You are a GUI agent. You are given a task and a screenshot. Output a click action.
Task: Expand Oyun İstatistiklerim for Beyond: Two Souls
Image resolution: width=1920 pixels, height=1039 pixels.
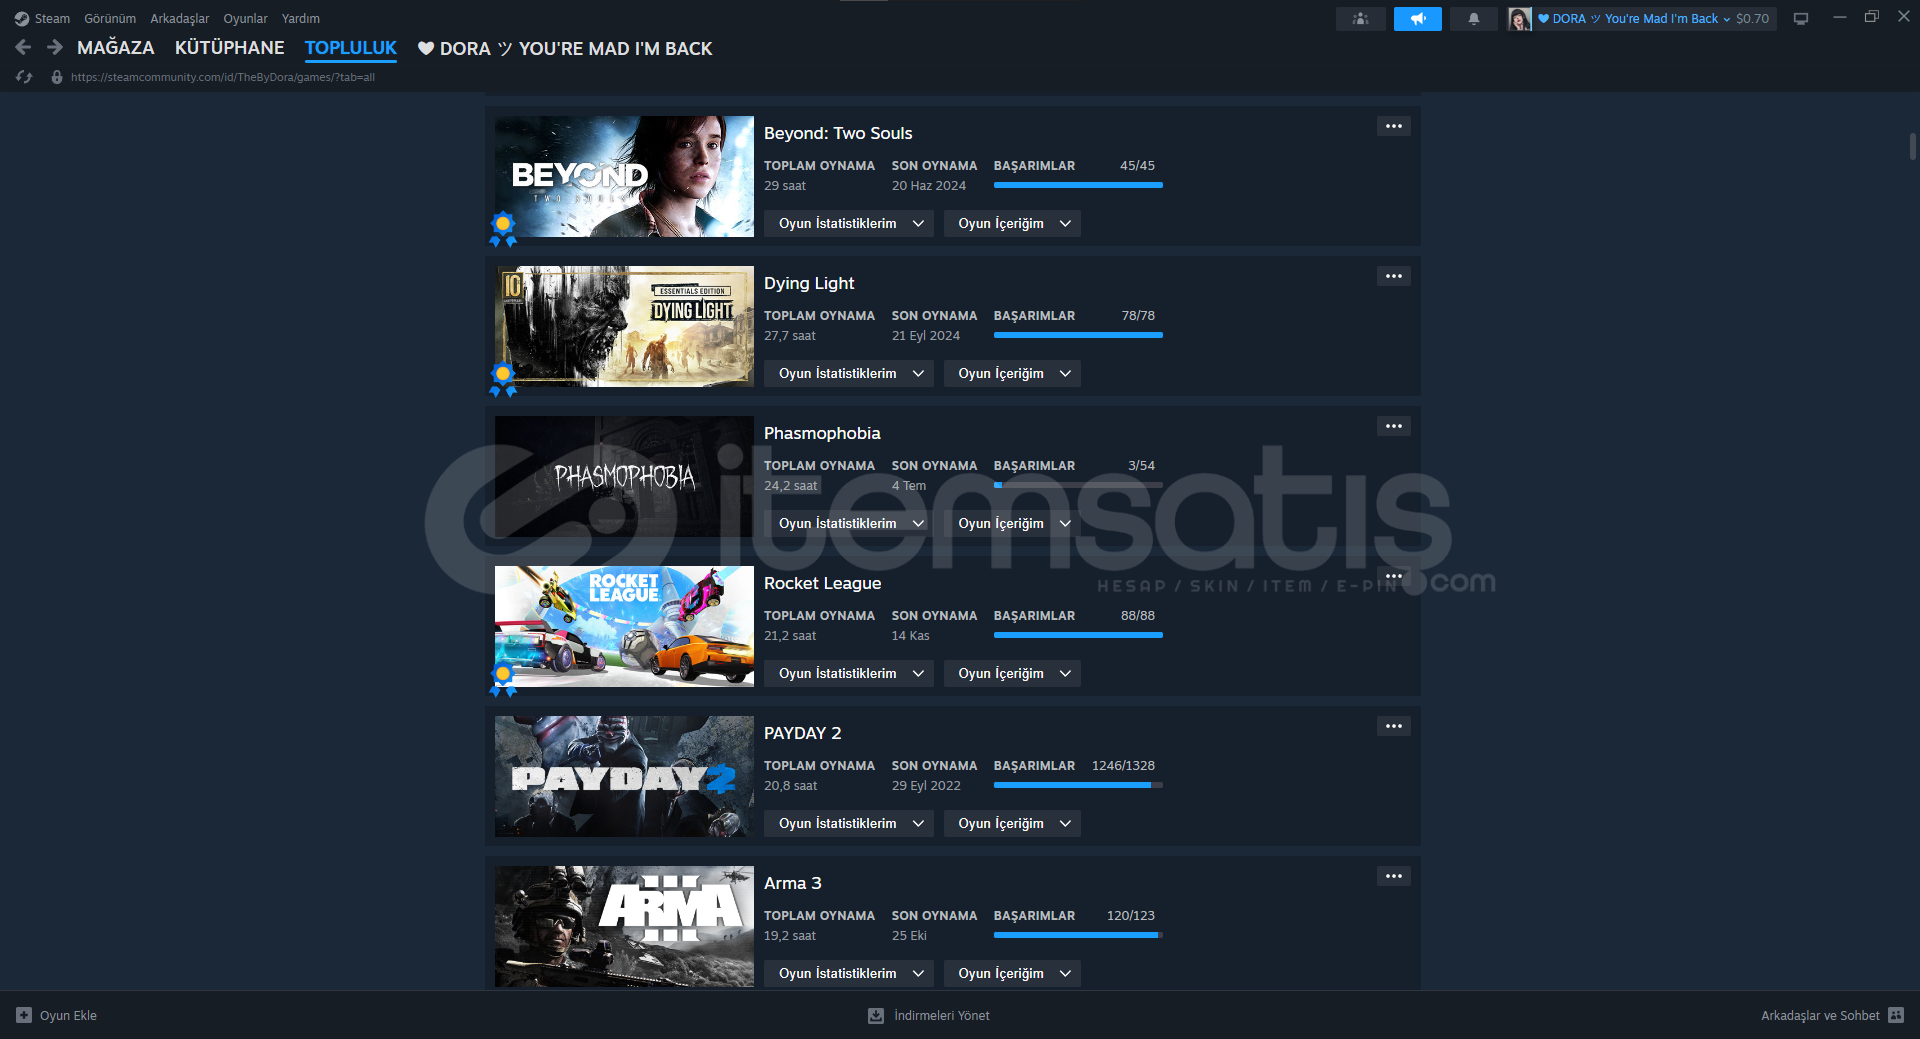849,223
